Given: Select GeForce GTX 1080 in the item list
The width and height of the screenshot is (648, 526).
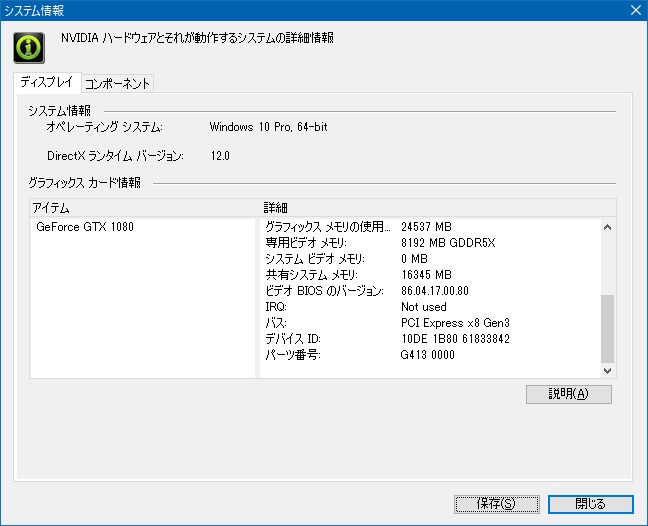Looking at the screenshot, I should [85, 227].
